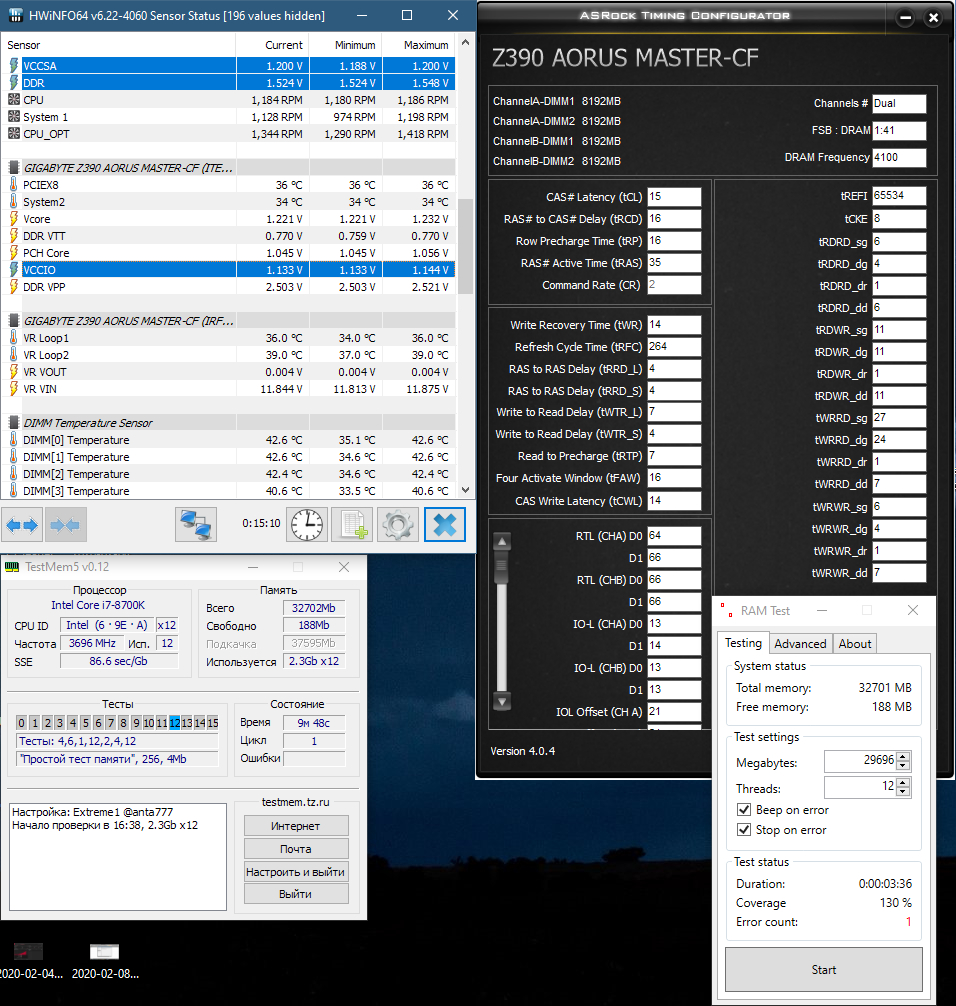This screenshot has height=1006, width=956.
Task: Click the DDR VPP voltage icon
Action: (13, 287)
